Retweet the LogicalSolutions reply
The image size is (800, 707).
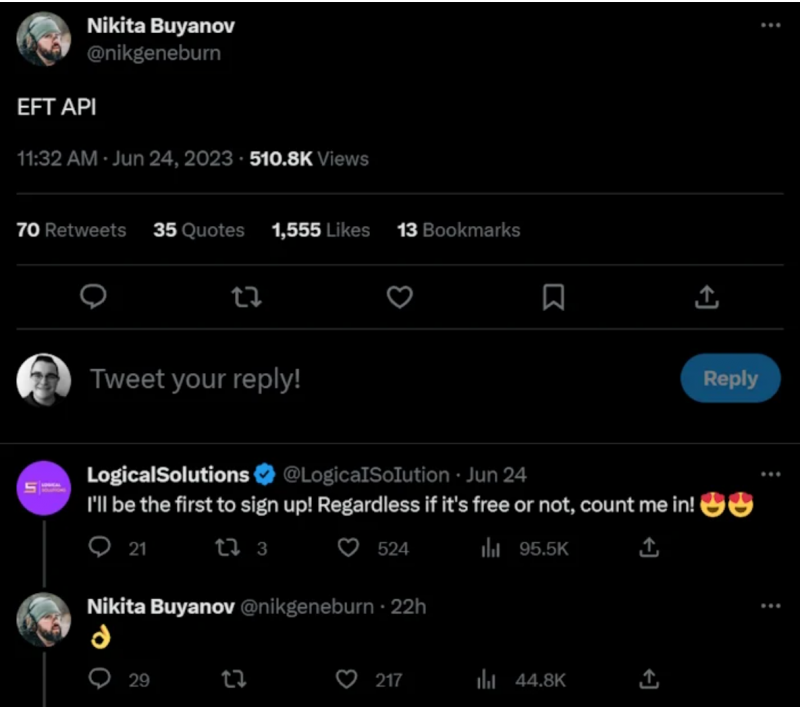pos(227,548)
